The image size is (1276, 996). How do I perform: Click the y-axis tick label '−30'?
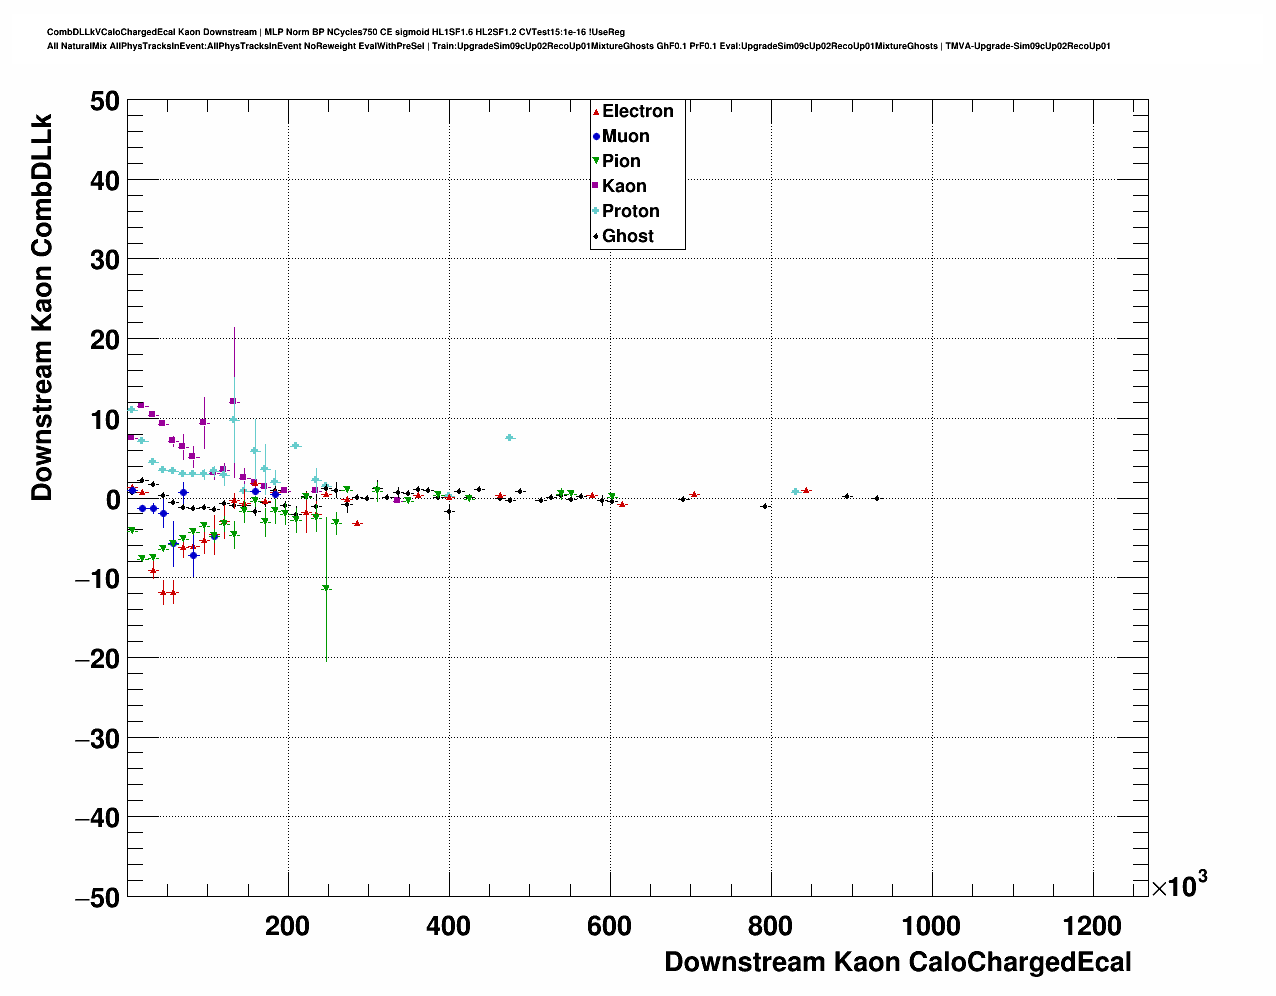pos(98,738)
